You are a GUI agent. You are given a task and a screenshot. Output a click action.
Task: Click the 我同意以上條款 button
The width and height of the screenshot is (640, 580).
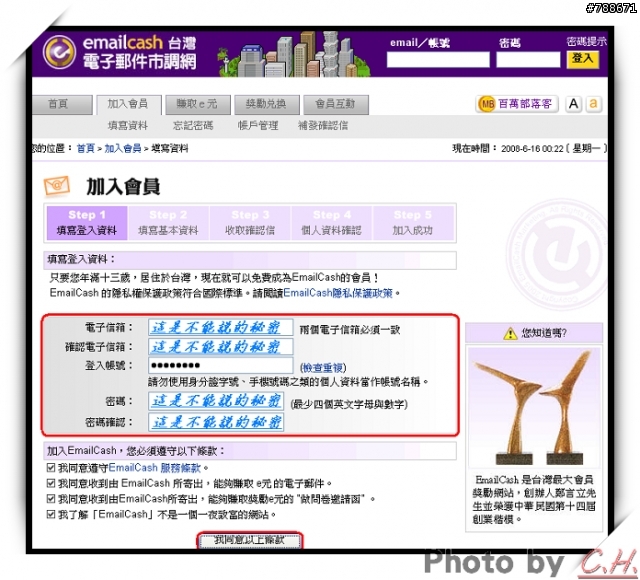[249, 540]
